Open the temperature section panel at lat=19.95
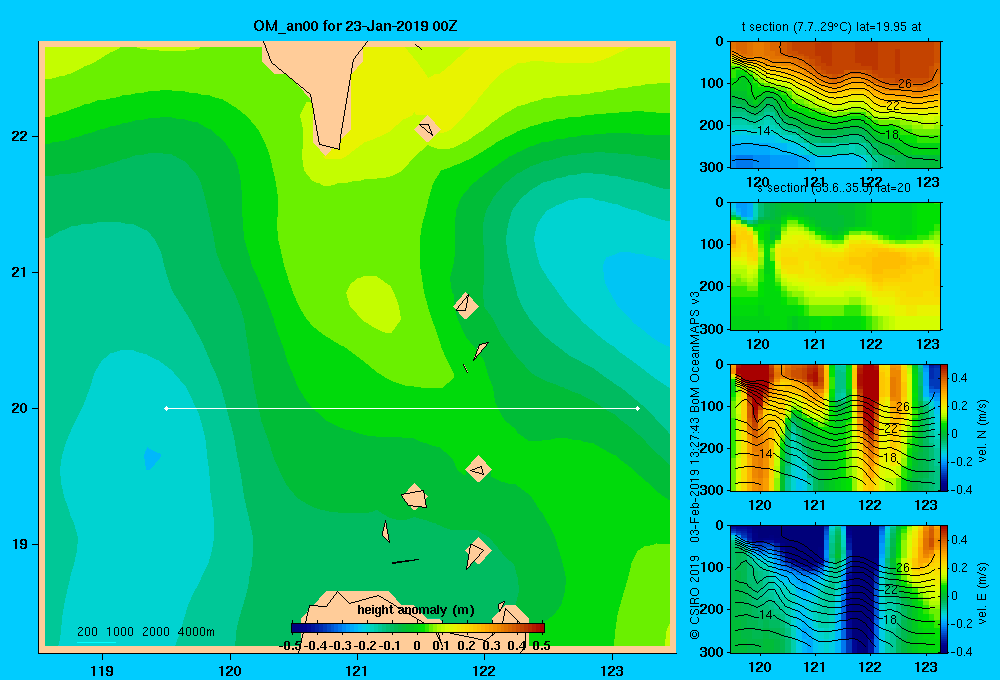The height and width of the screenshot is (680, 1000). (x=835, y=105)
